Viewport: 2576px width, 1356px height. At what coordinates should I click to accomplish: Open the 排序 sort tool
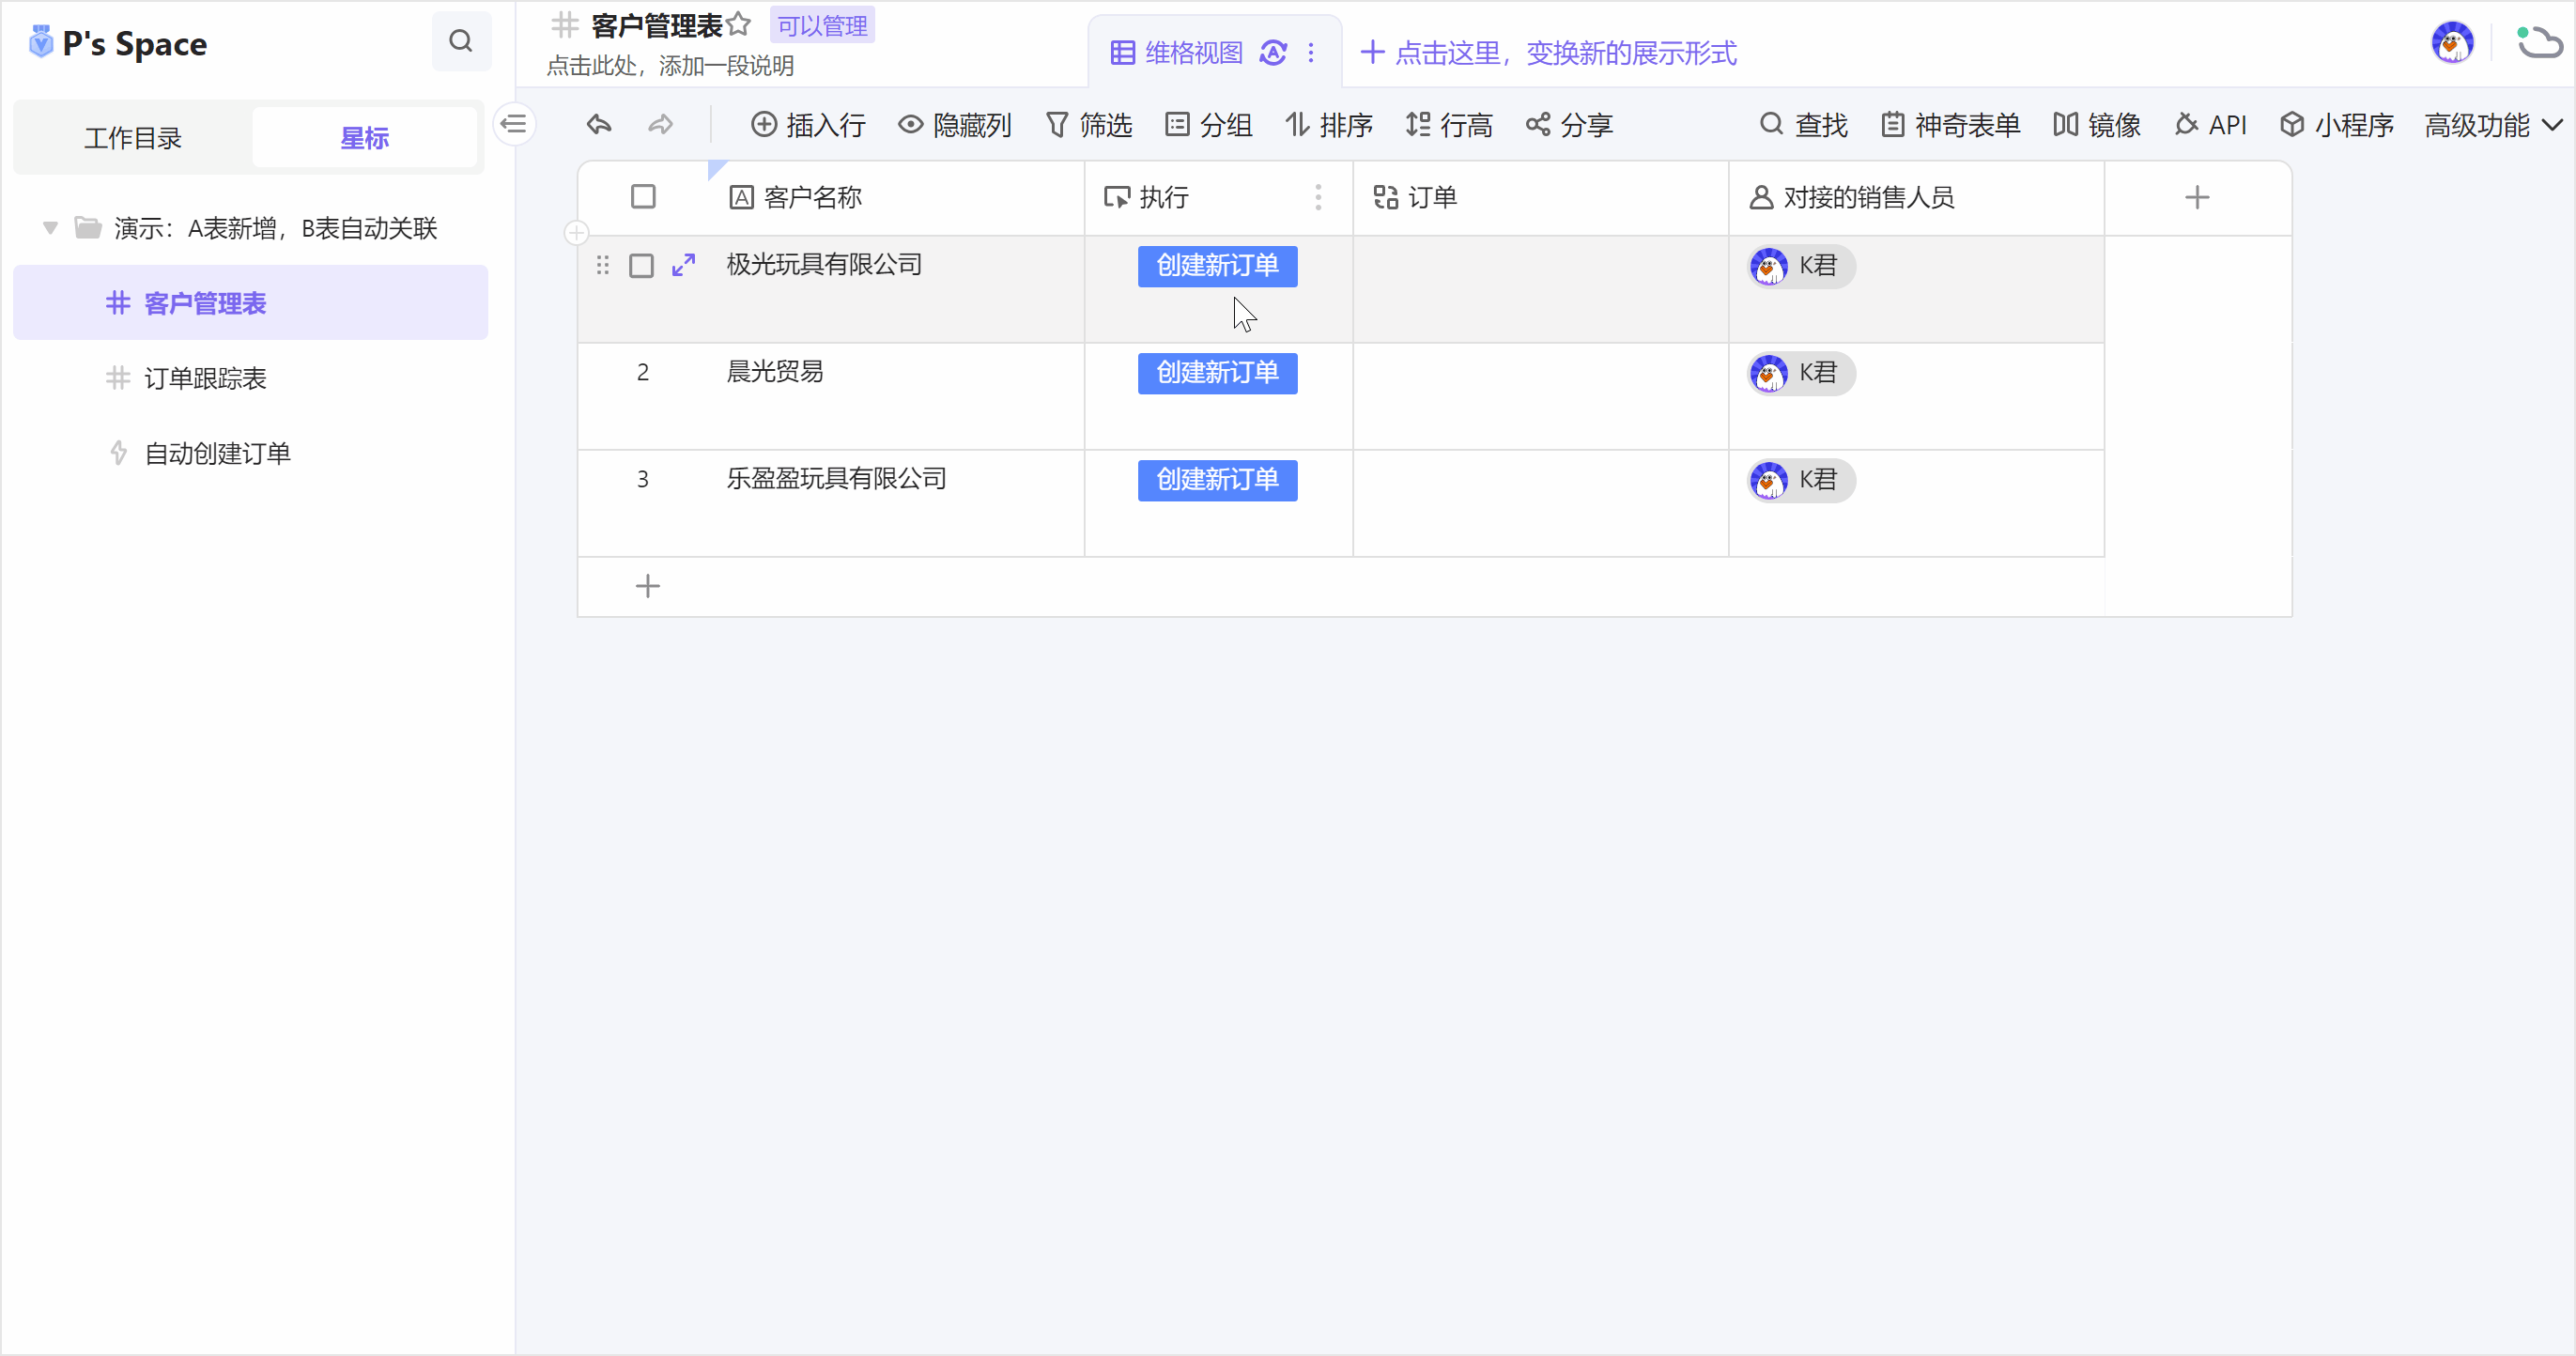click(x=1329, y=124)
